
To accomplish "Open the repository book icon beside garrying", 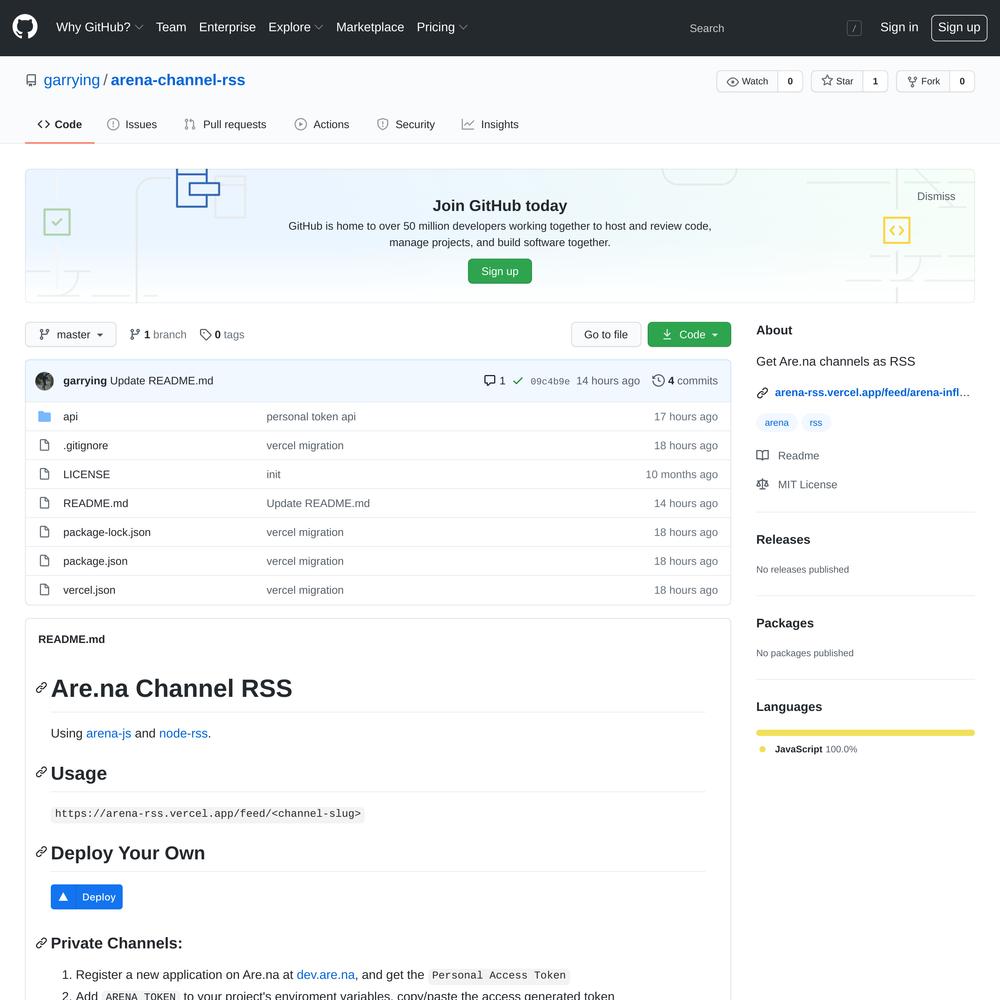I will tap(31, 80).
